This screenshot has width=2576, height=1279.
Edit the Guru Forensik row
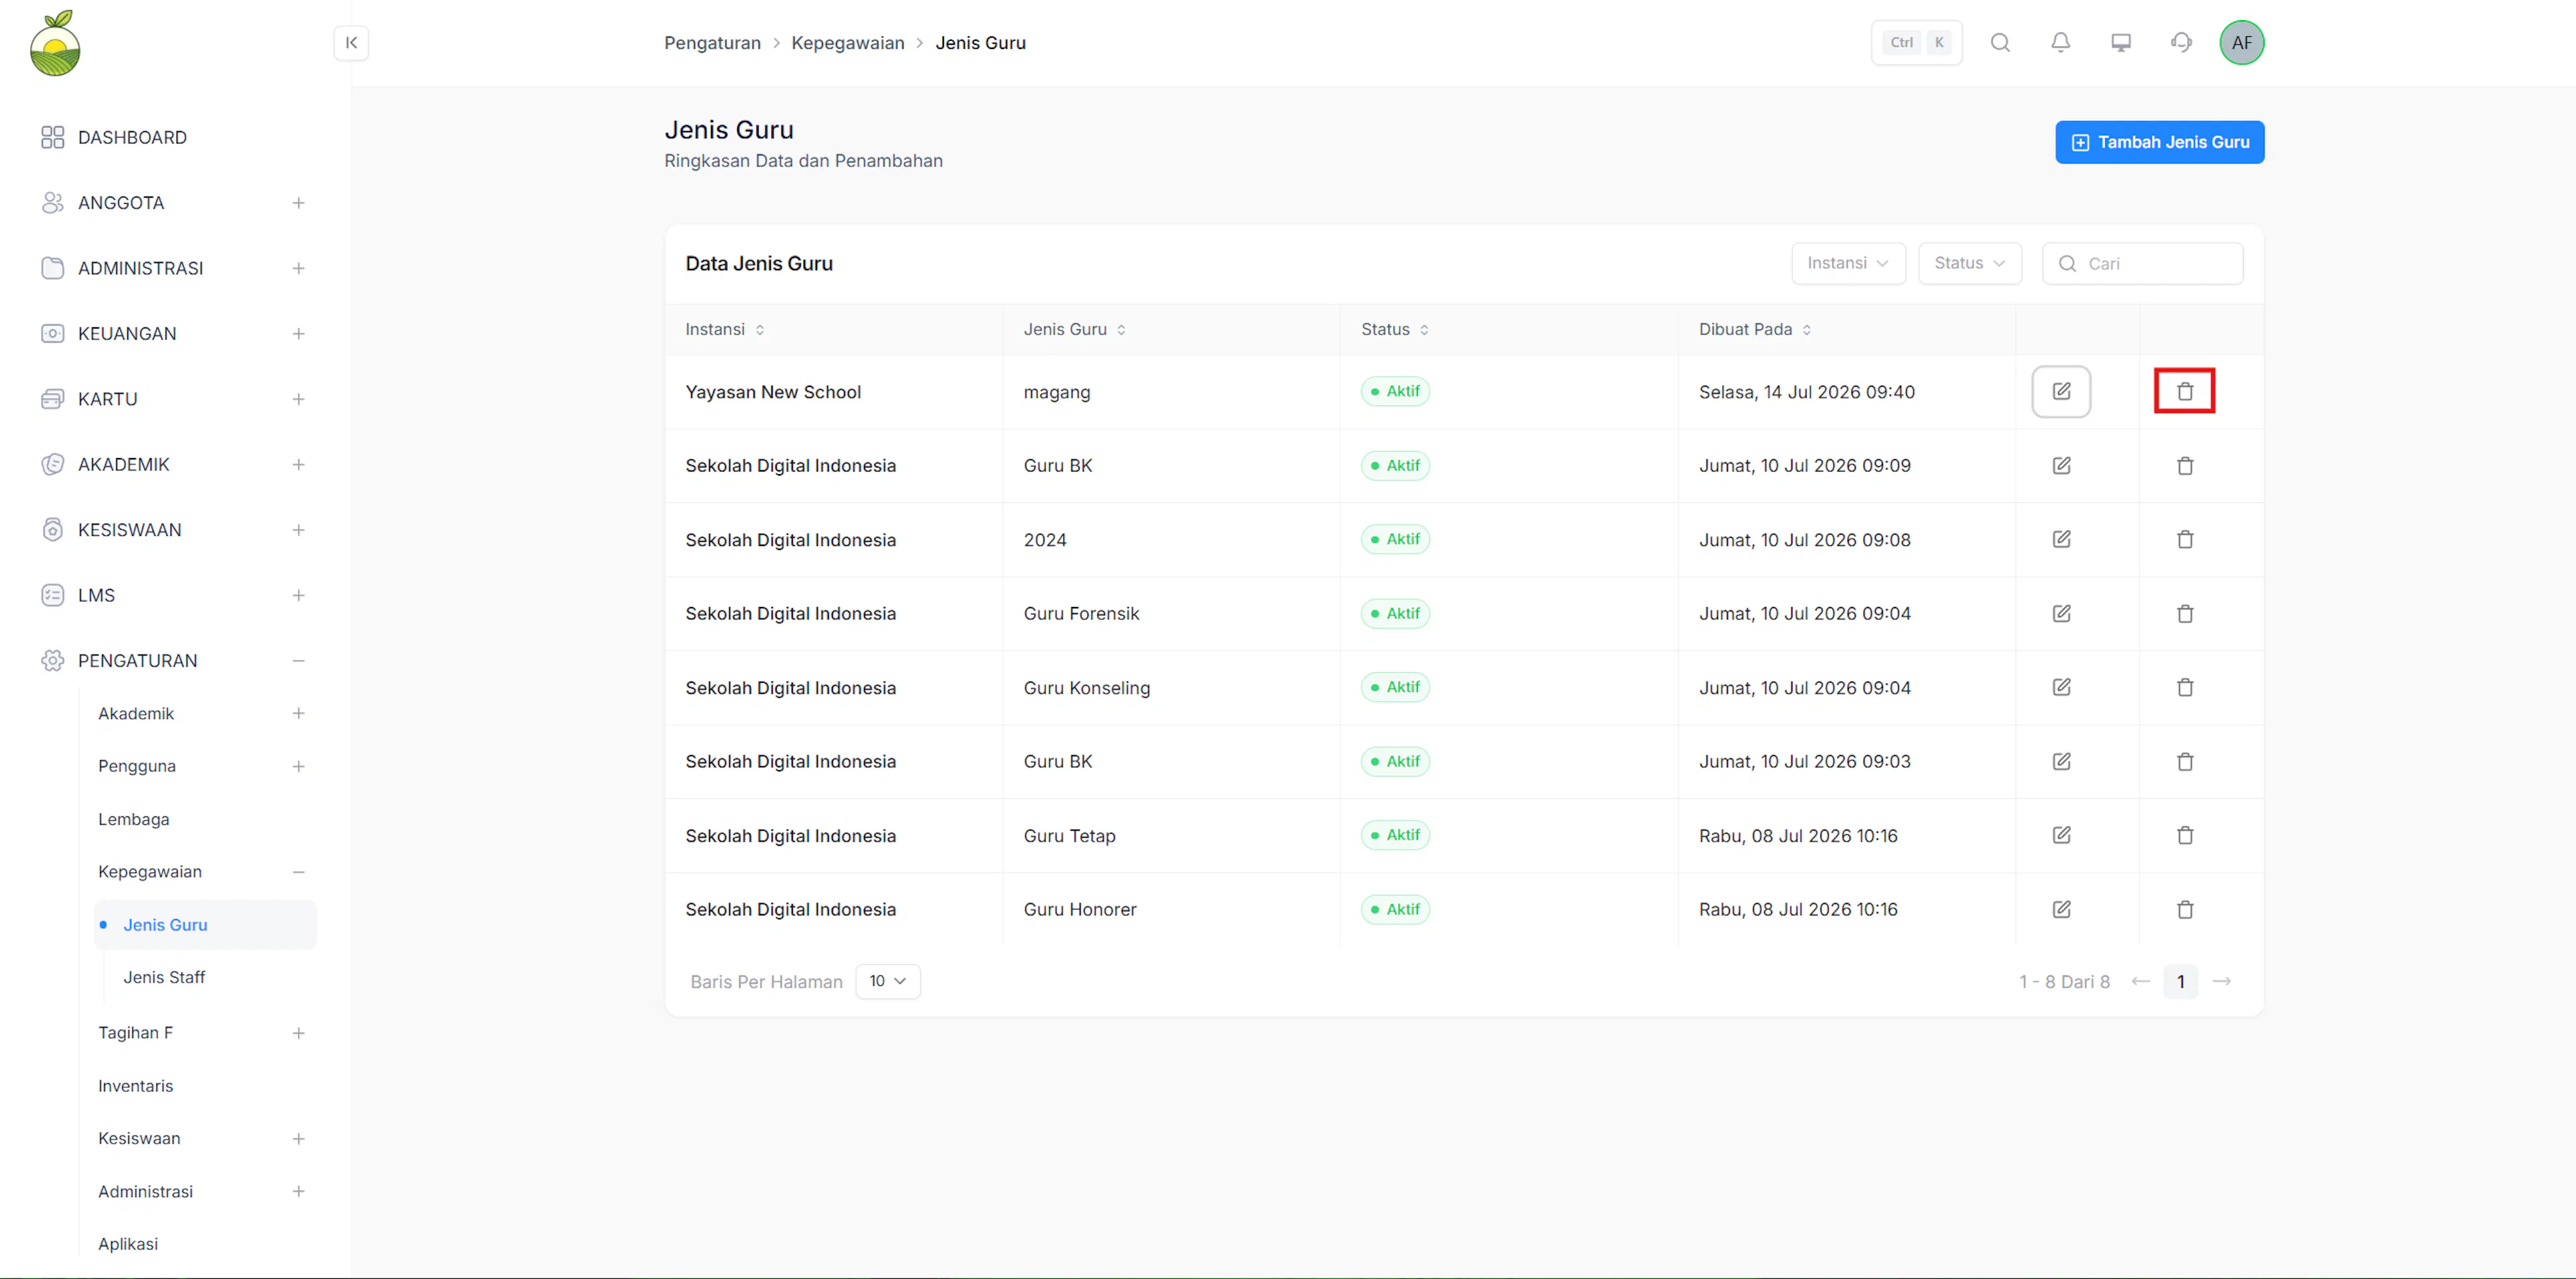click(x=2061, y=614)
